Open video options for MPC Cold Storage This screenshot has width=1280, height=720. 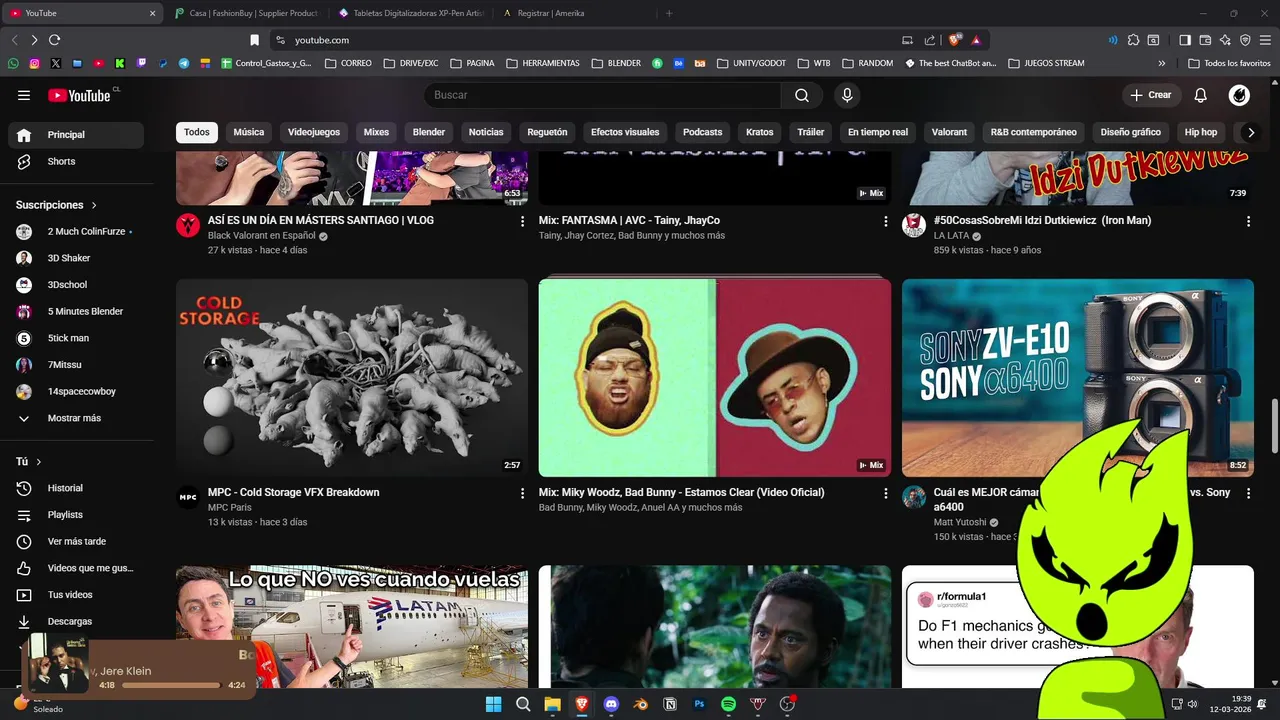click(x=522, y=493)
